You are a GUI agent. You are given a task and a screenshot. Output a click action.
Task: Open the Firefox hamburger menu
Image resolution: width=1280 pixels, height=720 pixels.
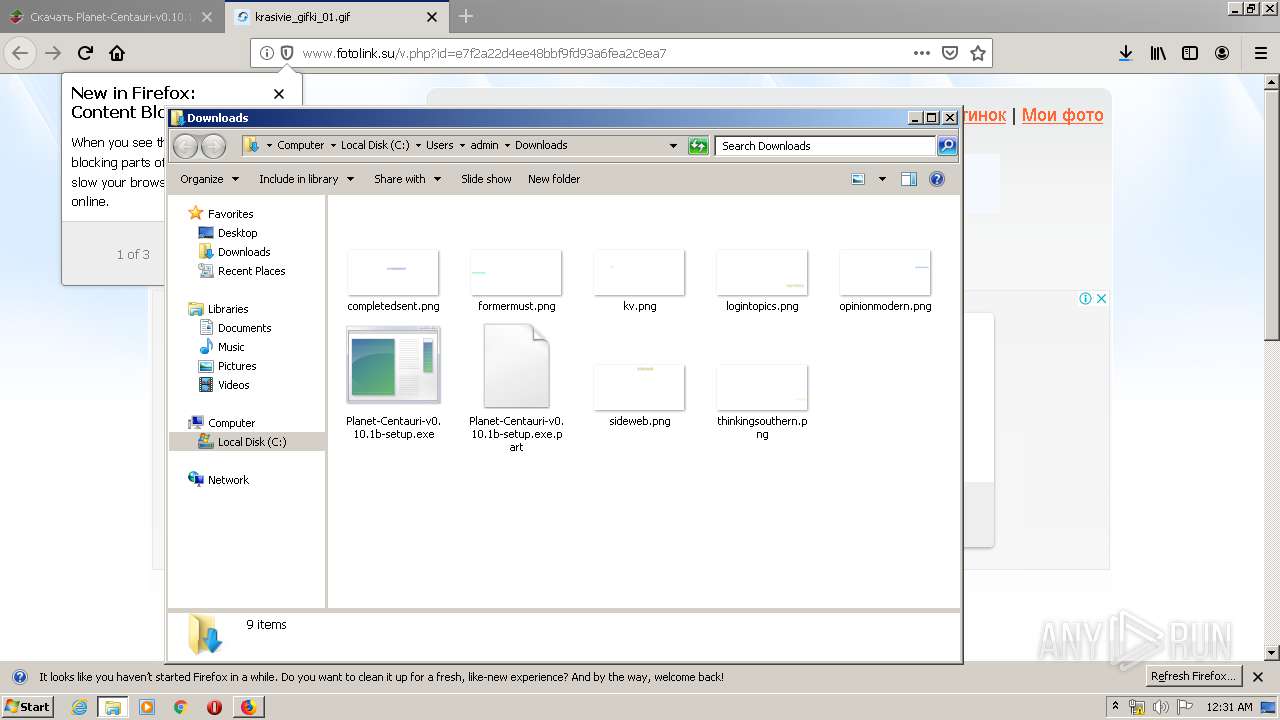[x=1260, y=53]
